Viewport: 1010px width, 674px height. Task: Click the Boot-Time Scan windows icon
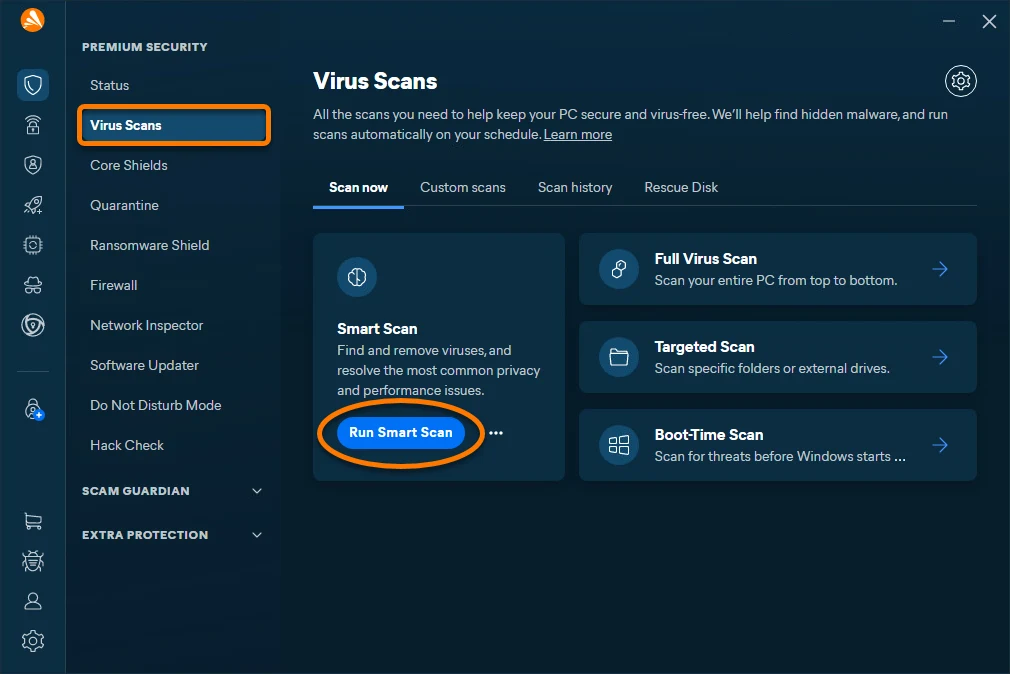(619, 445)
